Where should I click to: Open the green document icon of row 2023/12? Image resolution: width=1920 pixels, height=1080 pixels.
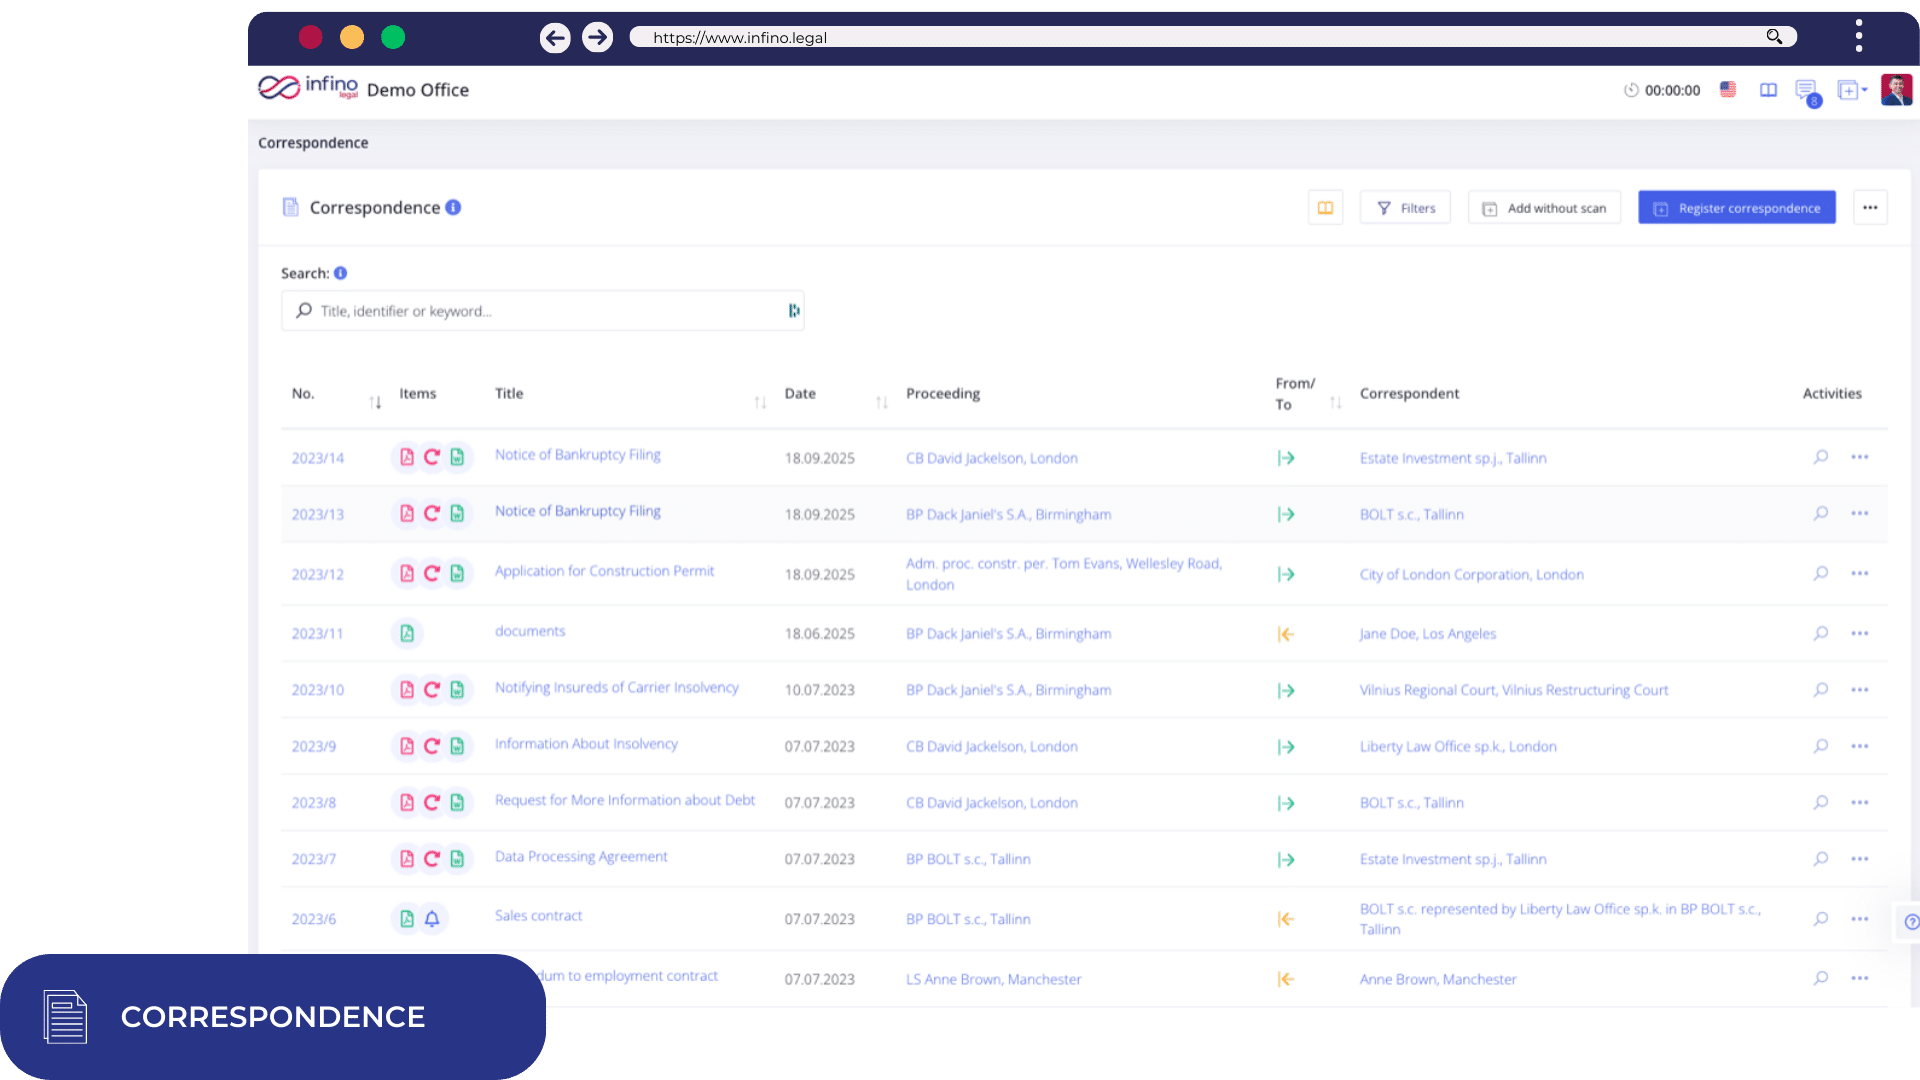point(457,573)
